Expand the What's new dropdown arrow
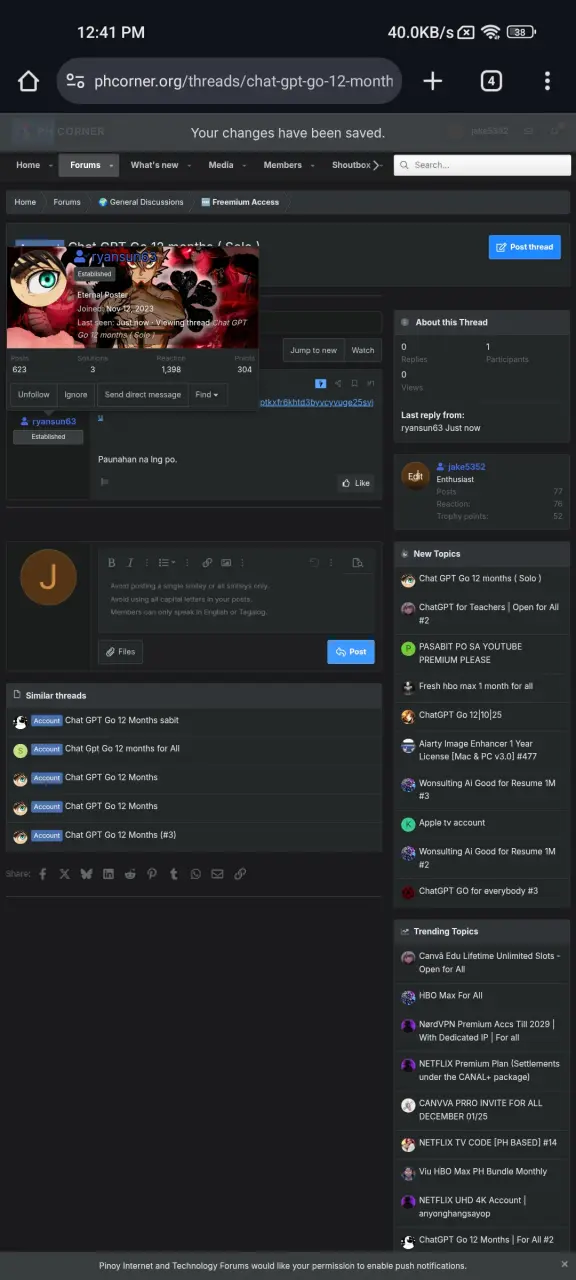Screen dimensions: 576x1280 [190, 166]
